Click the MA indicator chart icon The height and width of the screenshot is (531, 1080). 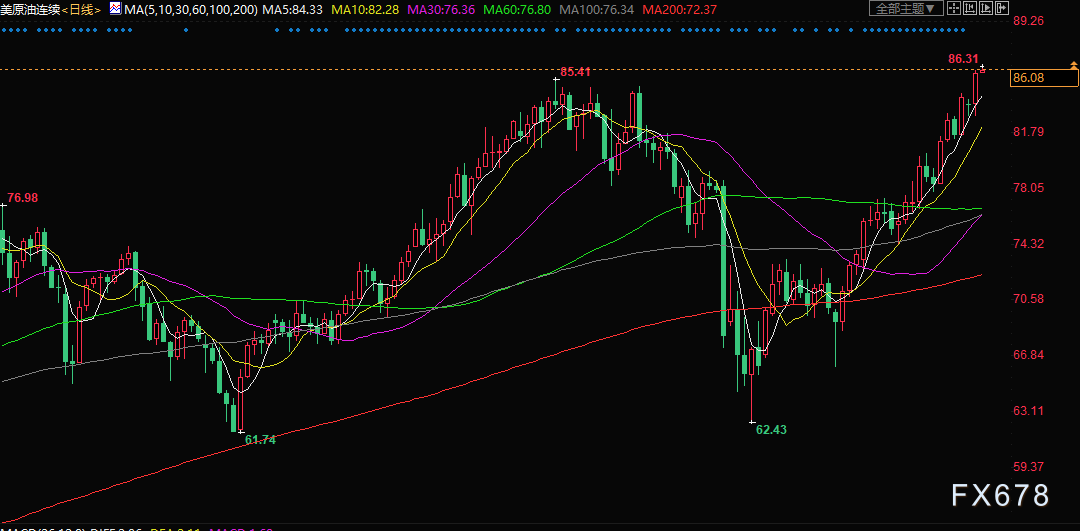coord(115,8)
